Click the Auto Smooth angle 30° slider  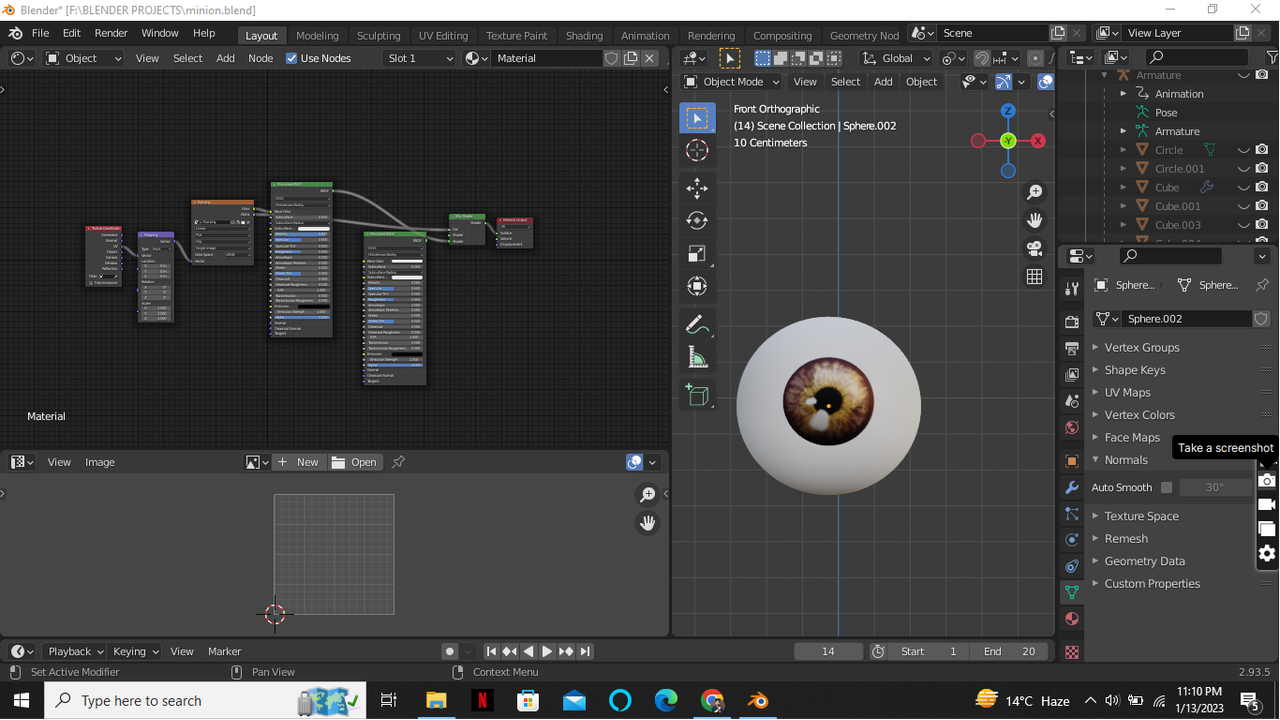pos(1214,487)
